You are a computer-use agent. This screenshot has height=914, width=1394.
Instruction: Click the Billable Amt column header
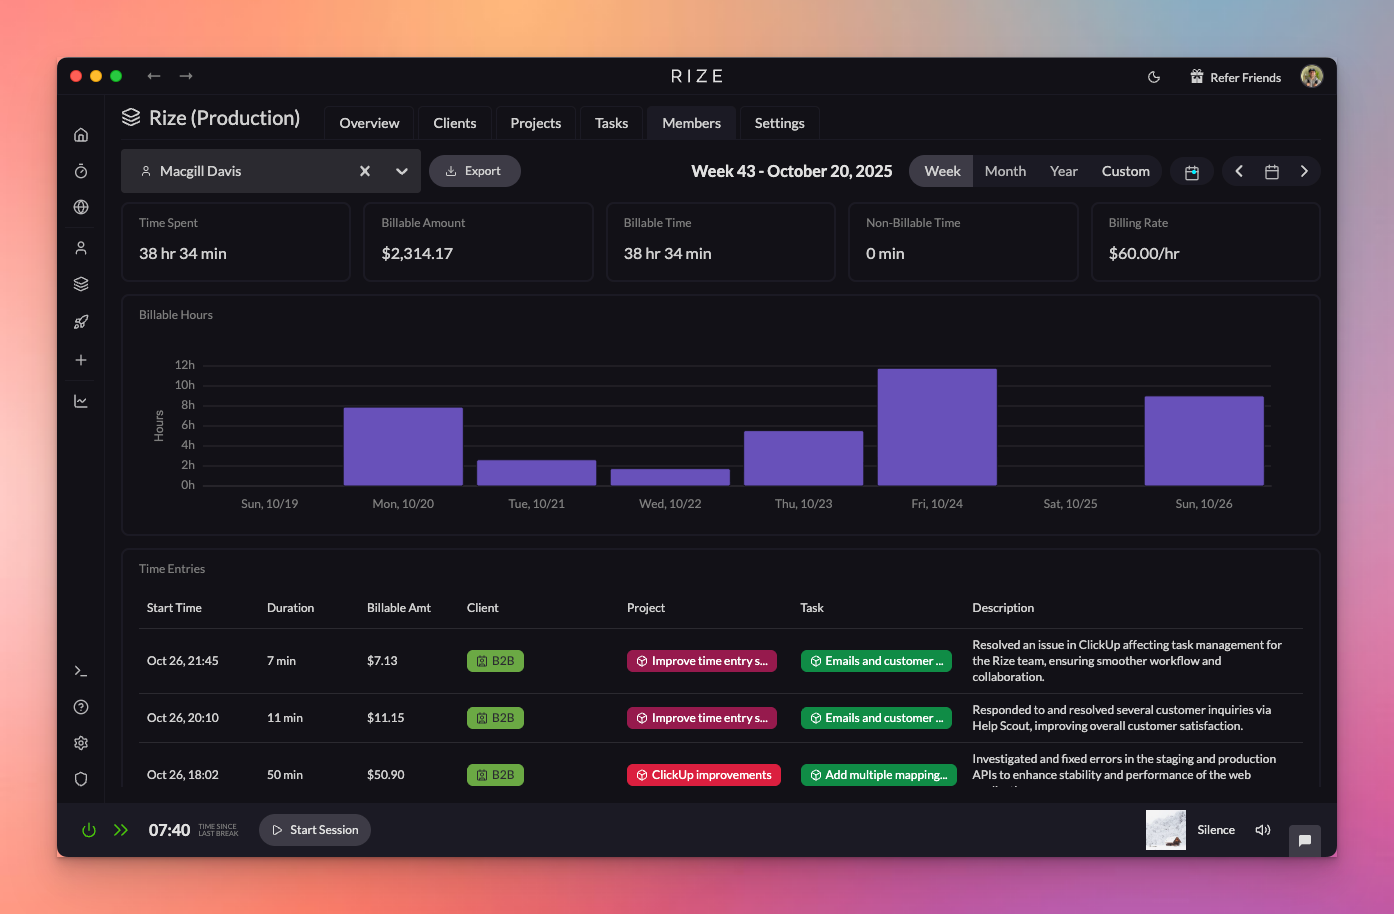(x=399, y=608)
